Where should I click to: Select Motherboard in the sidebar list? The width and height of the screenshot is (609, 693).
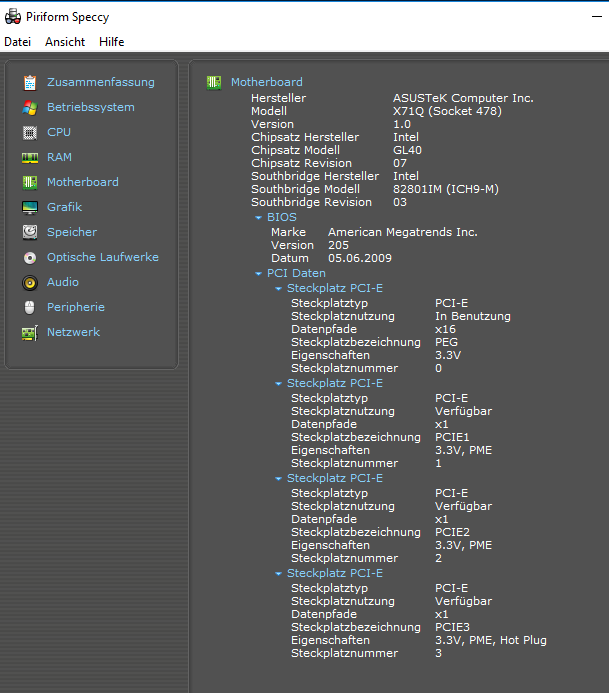(x=83, y=182)
